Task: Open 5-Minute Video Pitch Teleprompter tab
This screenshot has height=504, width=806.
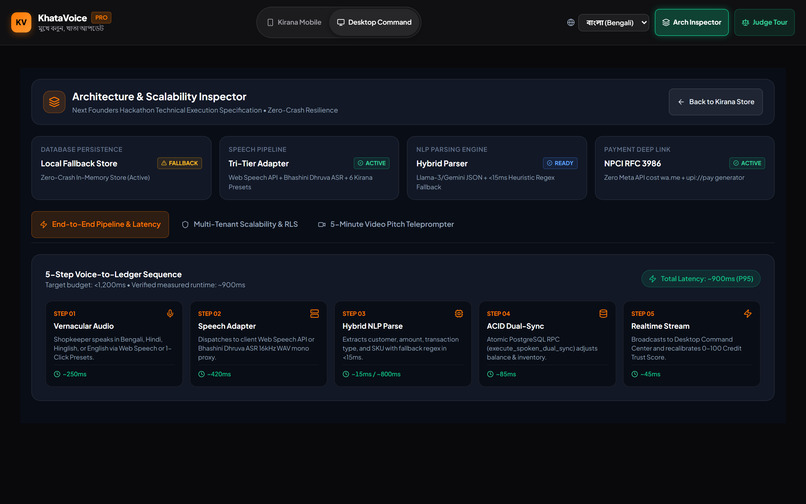Action: (x=386, y=224)
